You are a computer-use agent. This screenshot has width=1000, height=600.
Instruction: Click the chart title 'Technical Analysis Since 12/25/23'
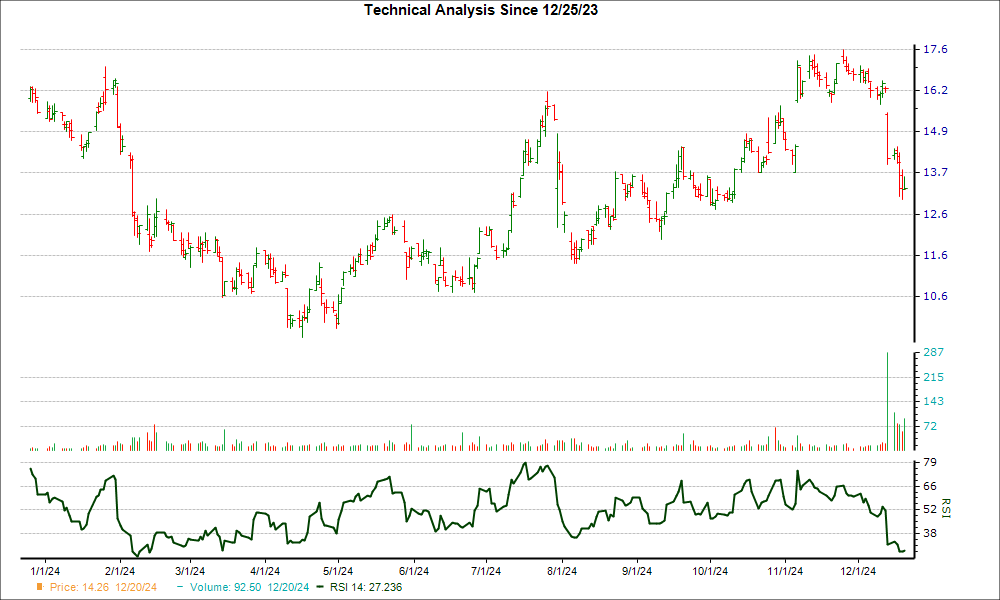[481, 10]
